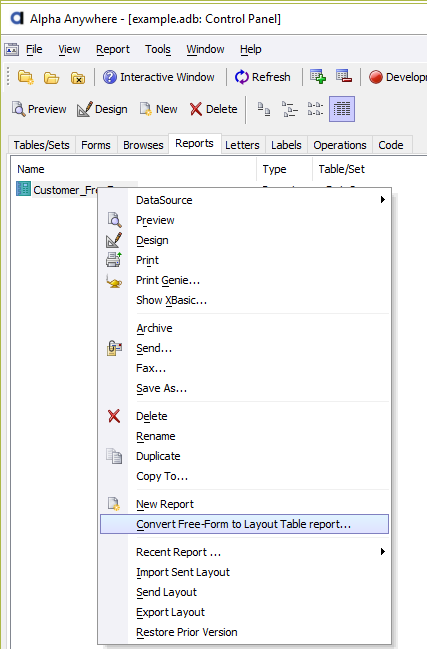The height and width of the screenshot is (649, 427).
Task: Choose Copy To... in context menu
Action: pos(244,476)
